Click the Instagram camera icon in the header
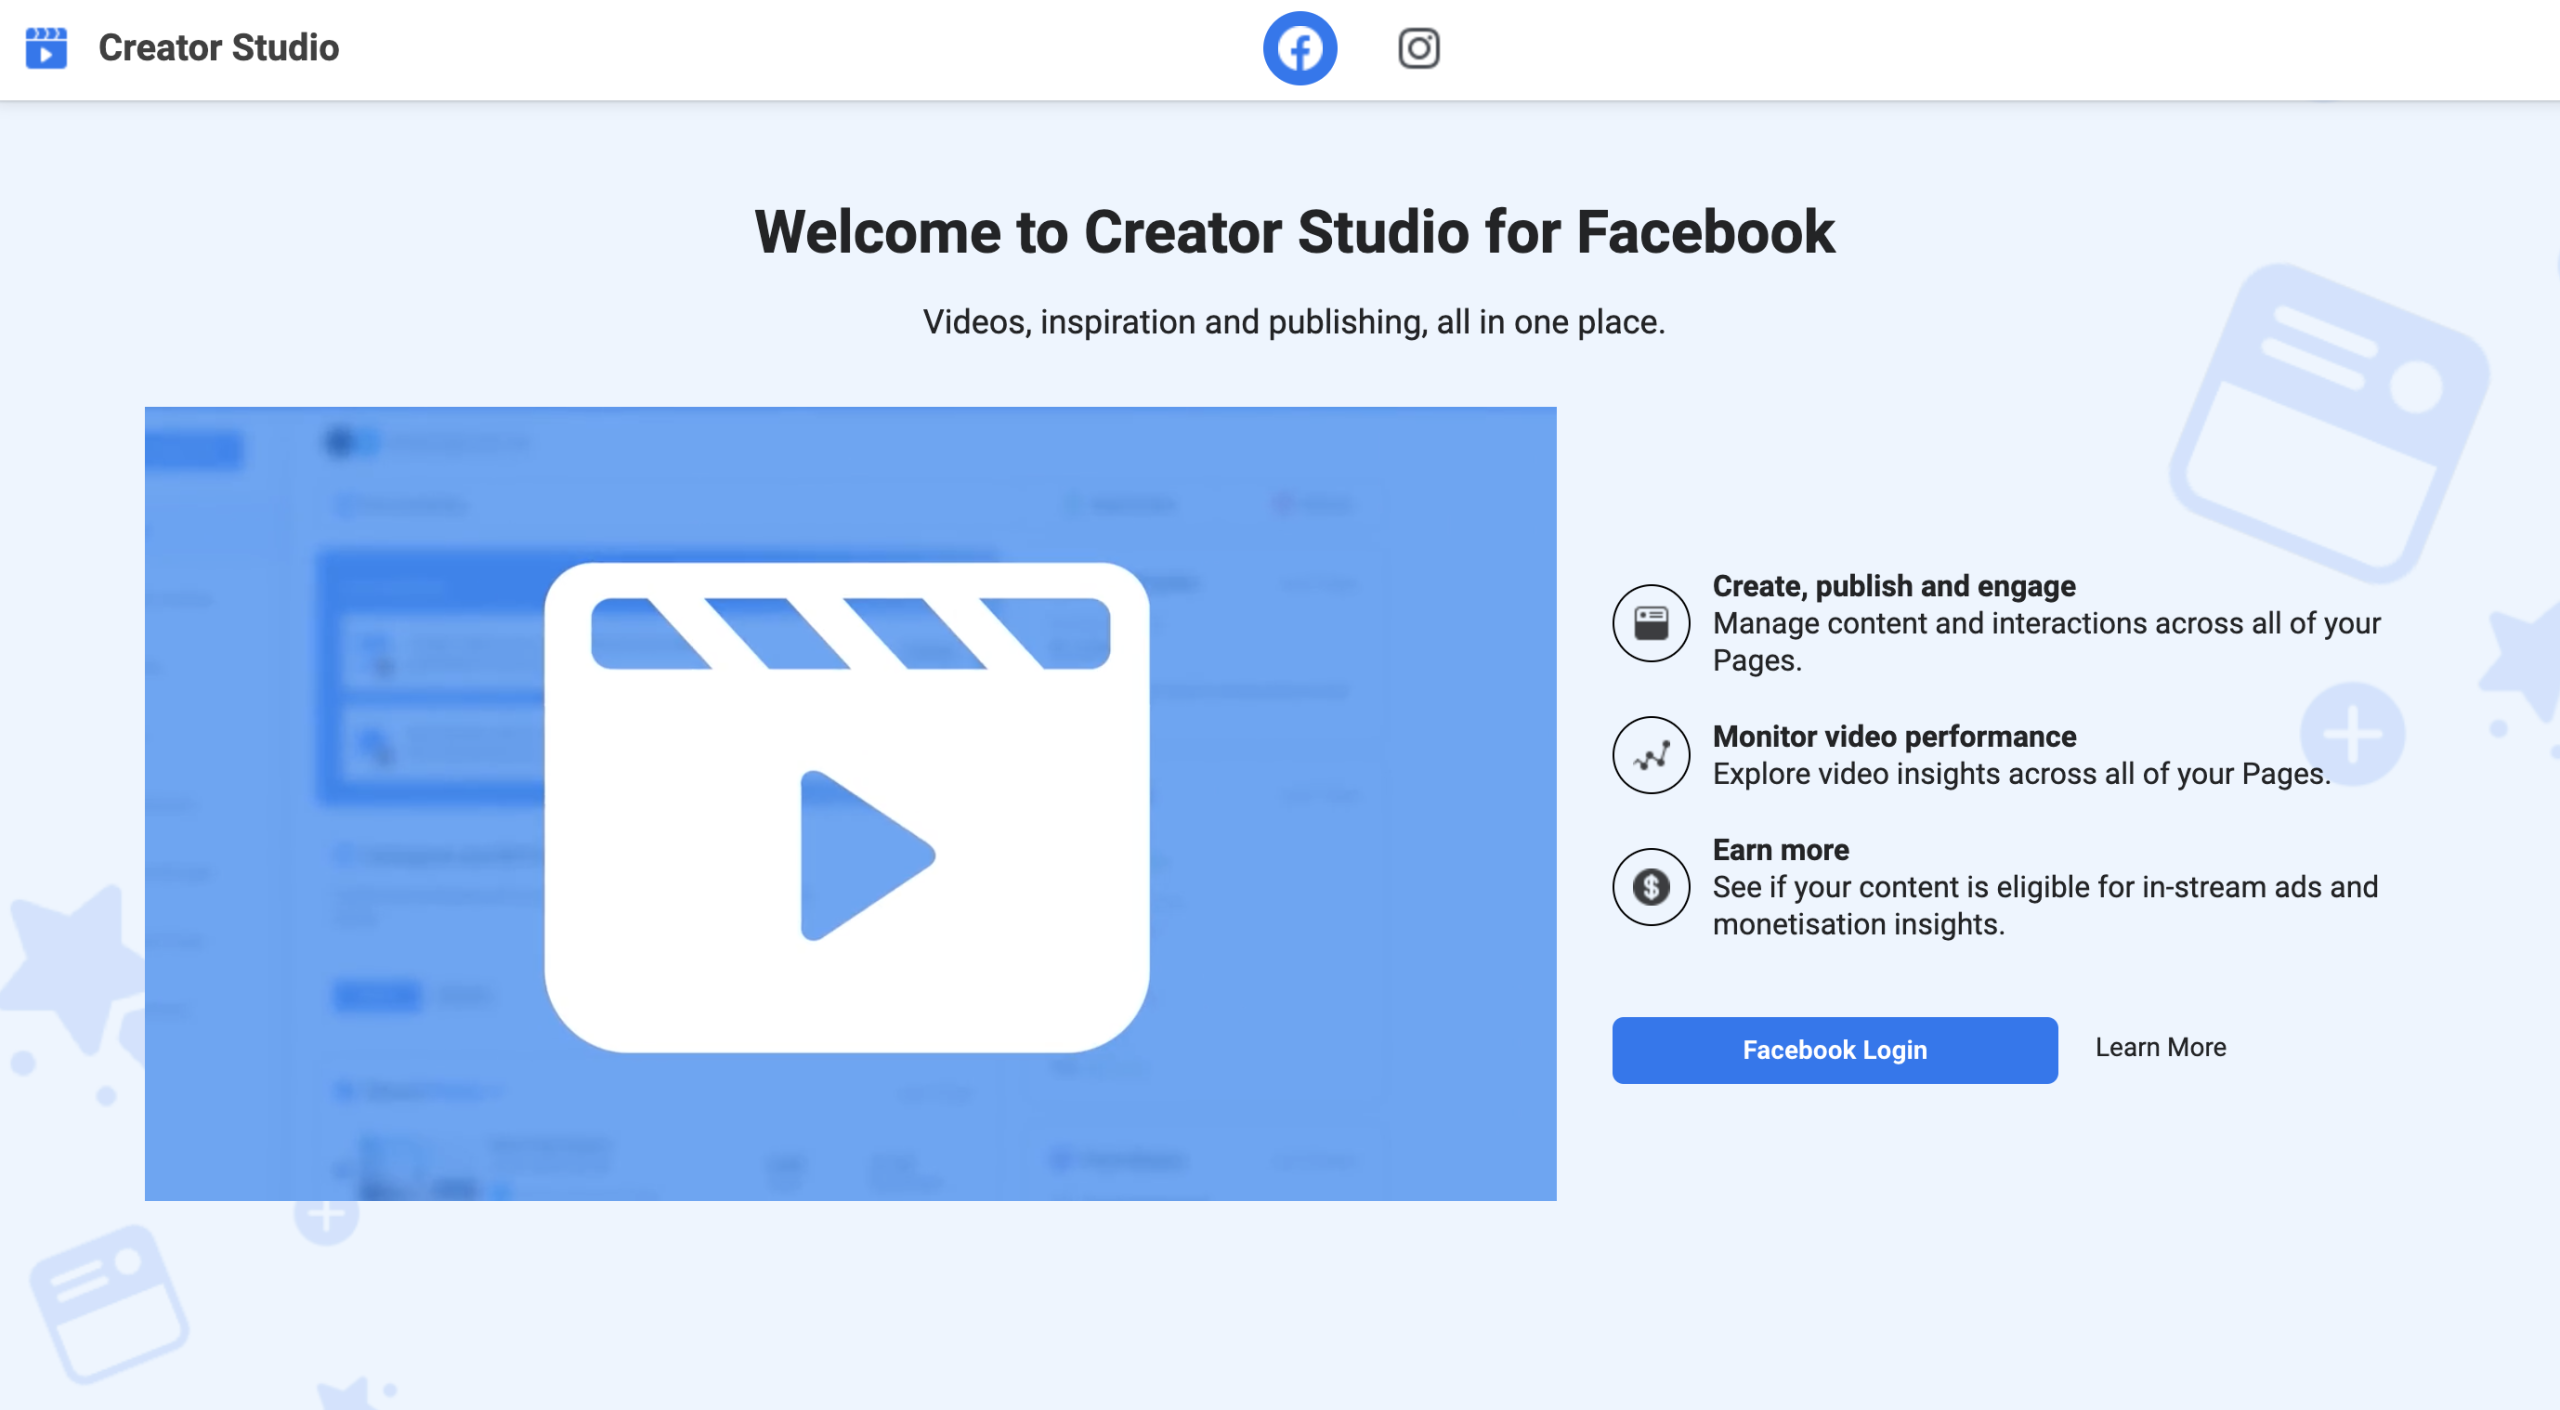The height and width of the screenshot is (1410, 2560). pos(1418,47)
